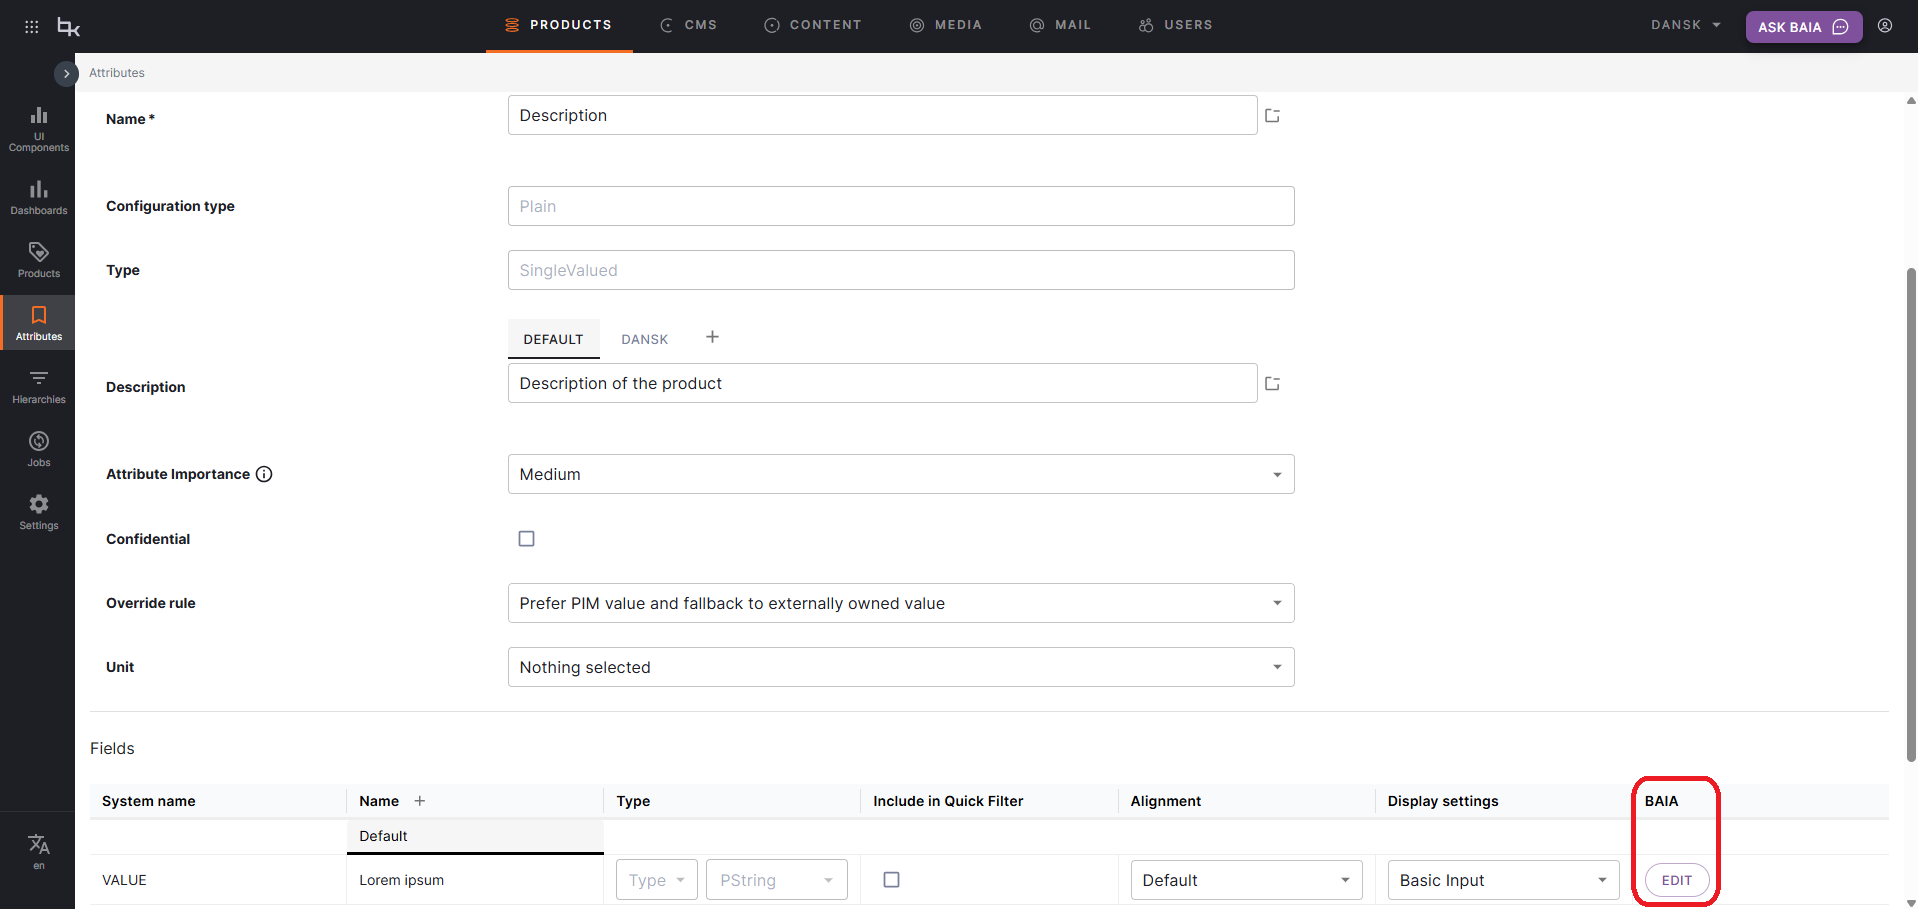Click the Attribute Importance info icon

(x=264, y=474)
